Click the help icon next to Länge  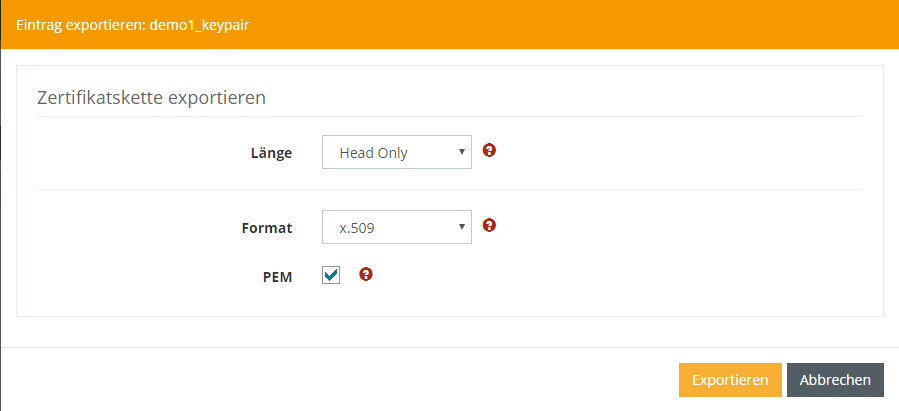coord(489,151)
